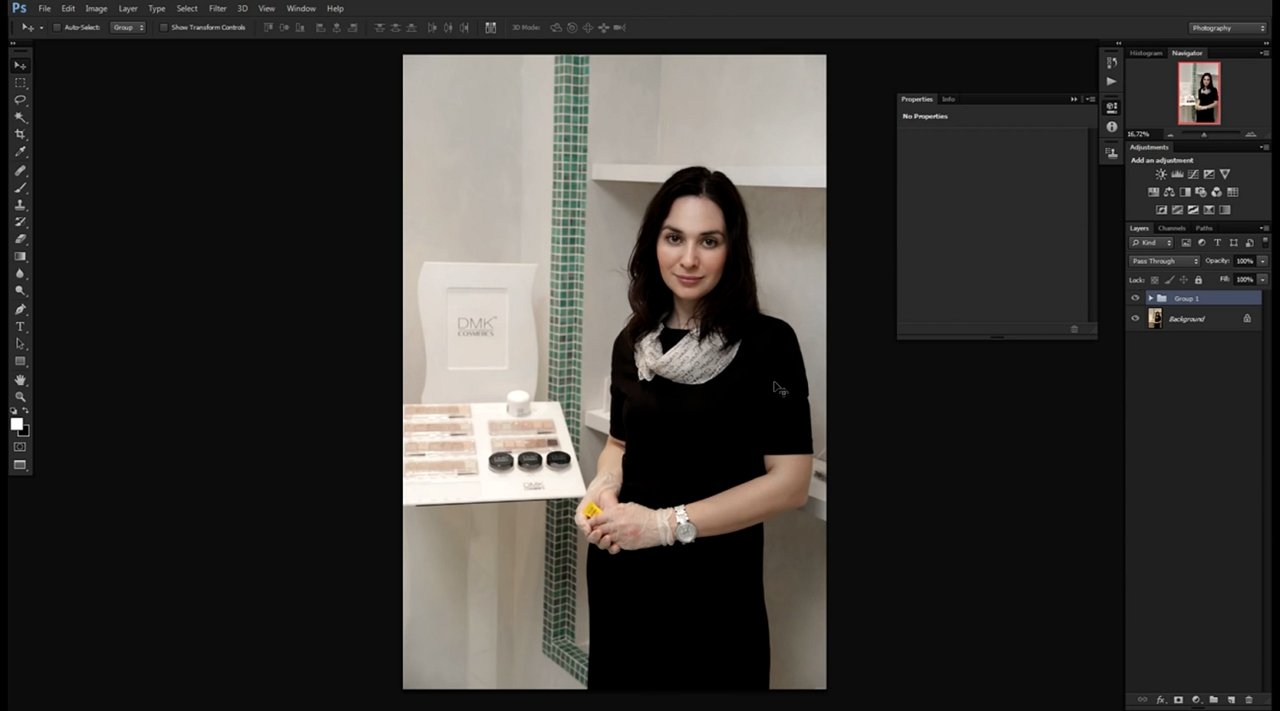The image size is (1280, 711).
Task: Select the Pen tool
Action: tap(20, 309)
